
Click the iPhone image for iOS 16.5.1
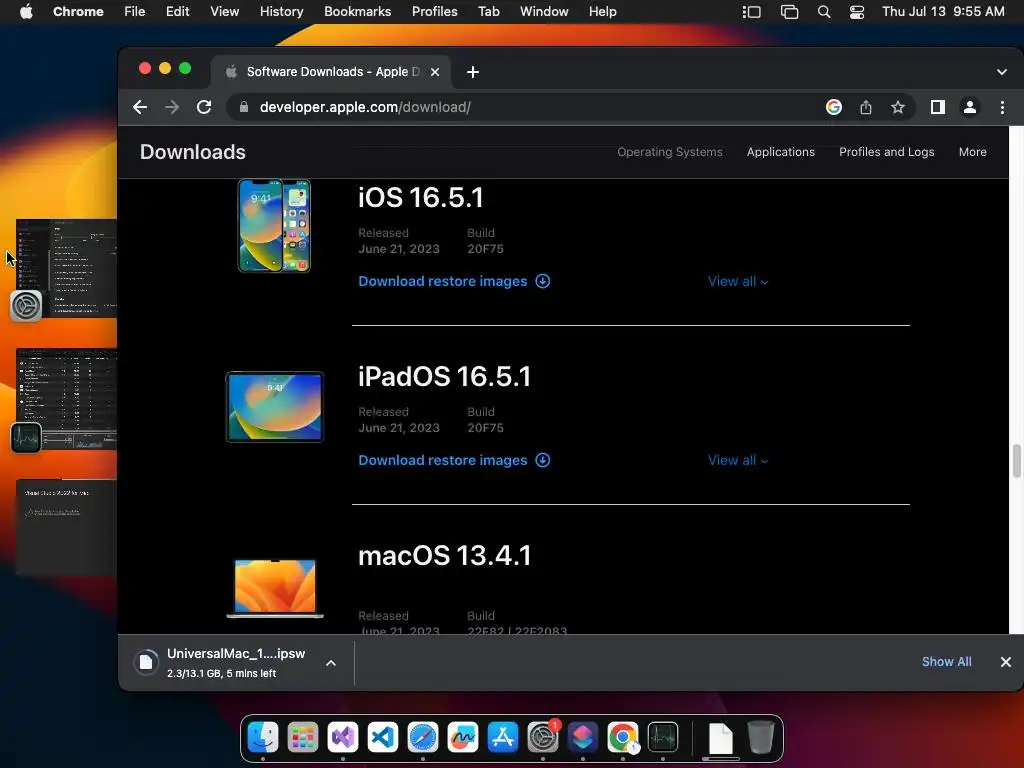274,225
